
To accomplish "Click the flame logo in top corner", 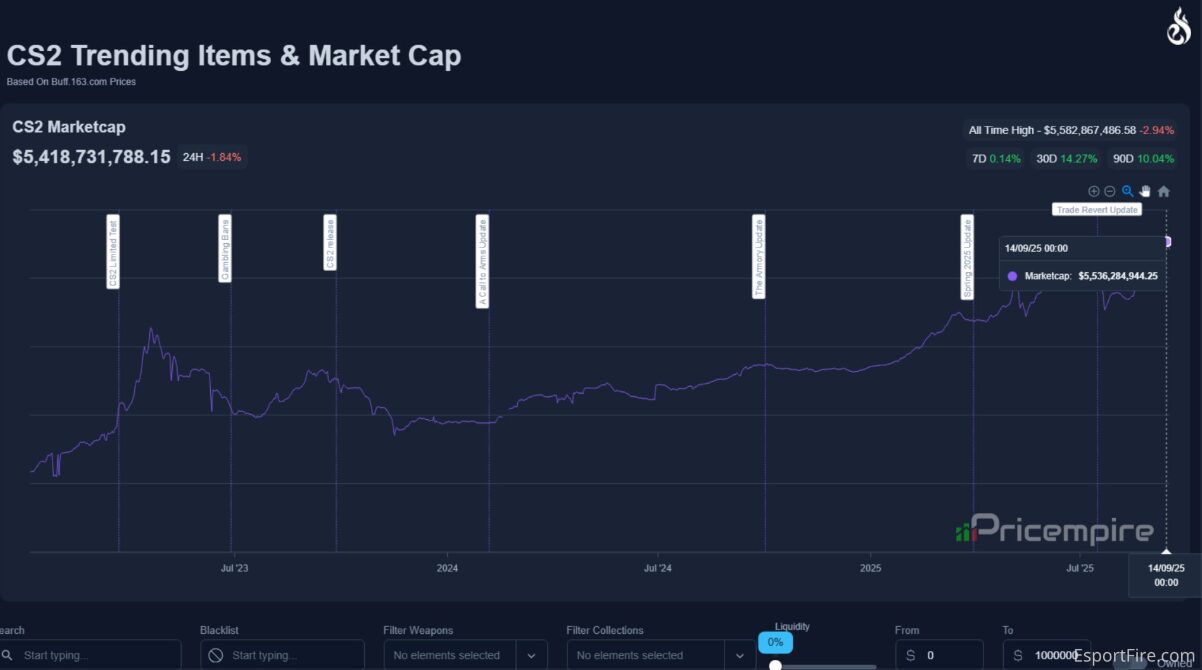I will (1178, 26).
